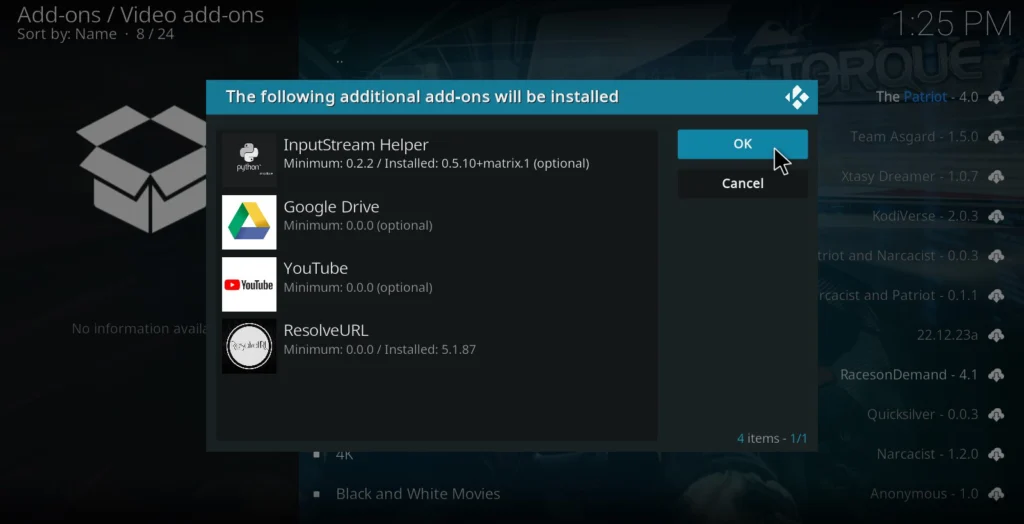Click the OK button in the dialog
This screenshot has width=1024, height=524.
pos(742,144)
